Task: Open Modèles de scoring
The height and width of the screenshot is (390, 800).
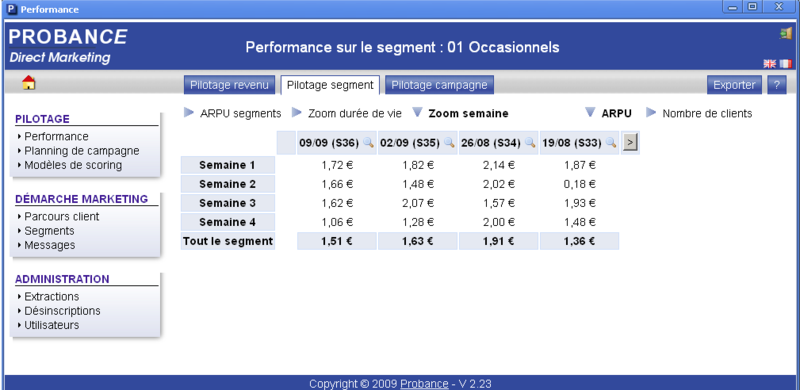Action: tap(73, 165)
